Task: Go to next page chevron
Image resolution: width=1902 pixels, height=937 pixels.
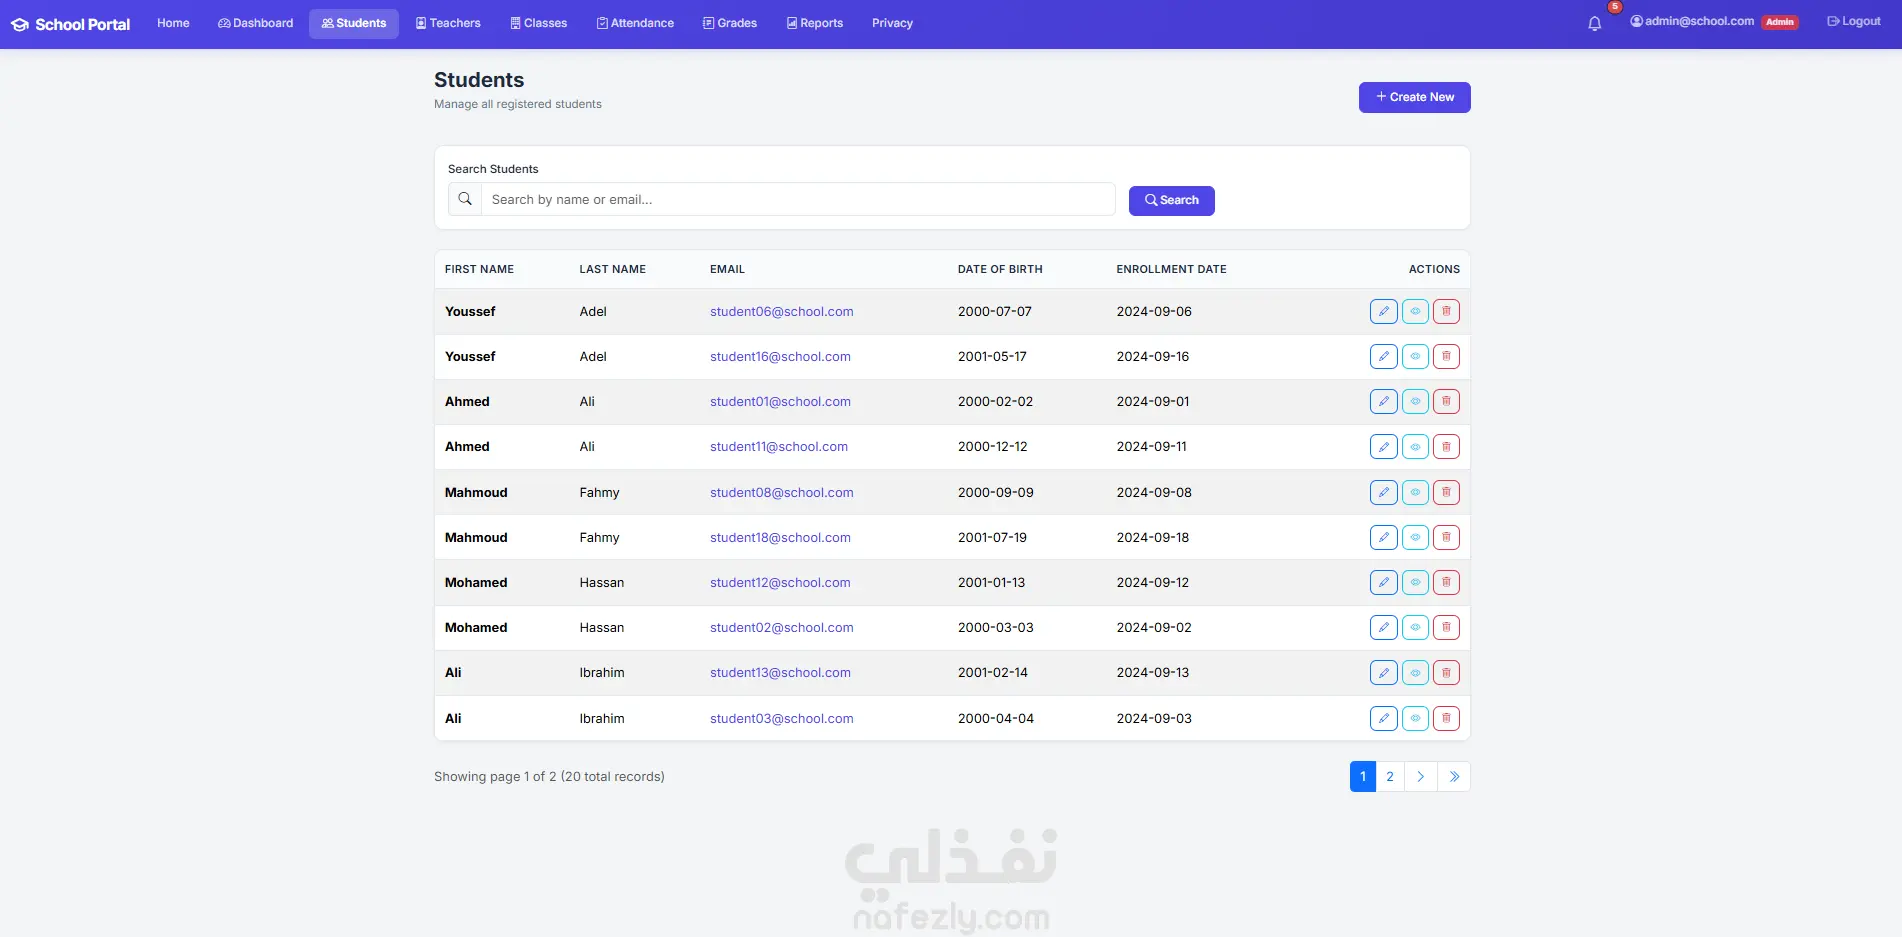Action: coord(1420,776)
